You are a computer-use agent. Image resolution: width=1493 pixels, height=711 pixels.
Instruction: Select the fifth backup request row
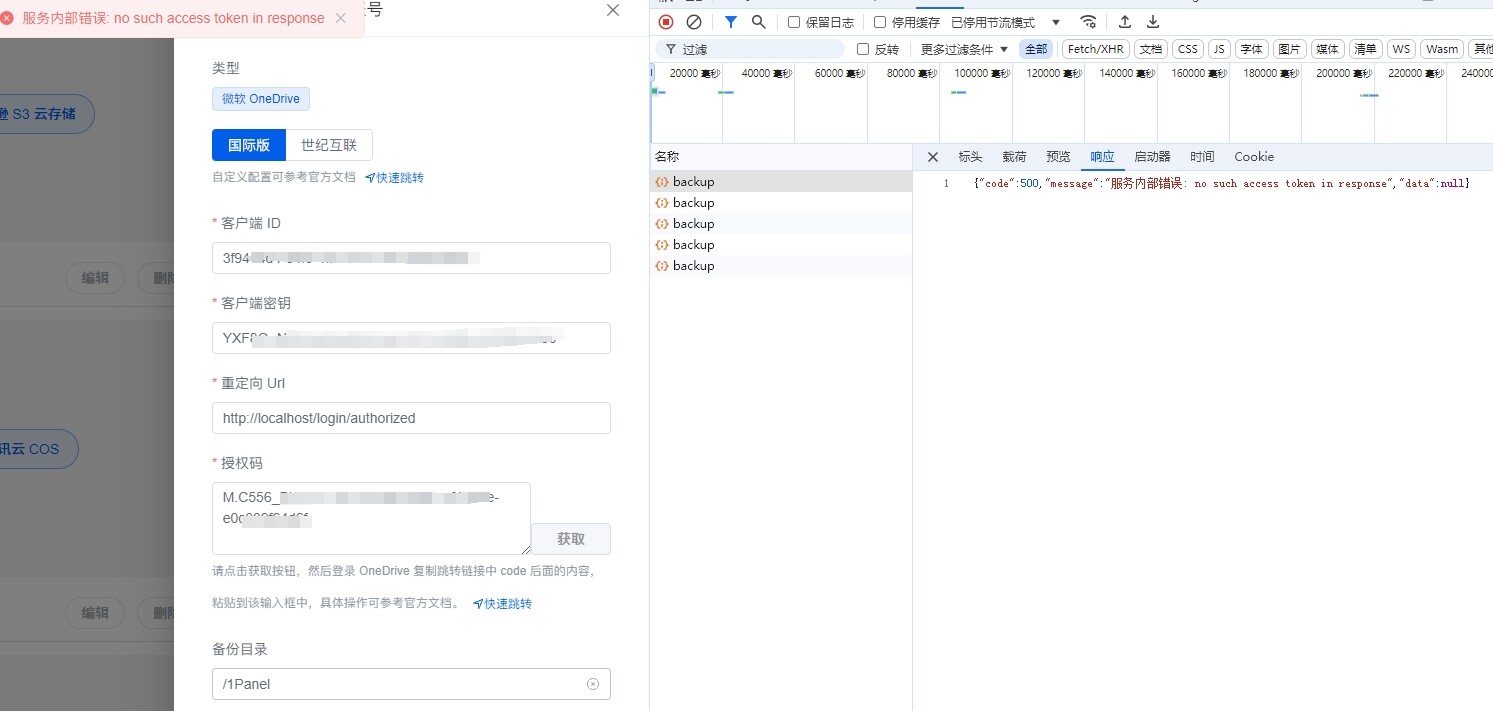coord(781,266)
